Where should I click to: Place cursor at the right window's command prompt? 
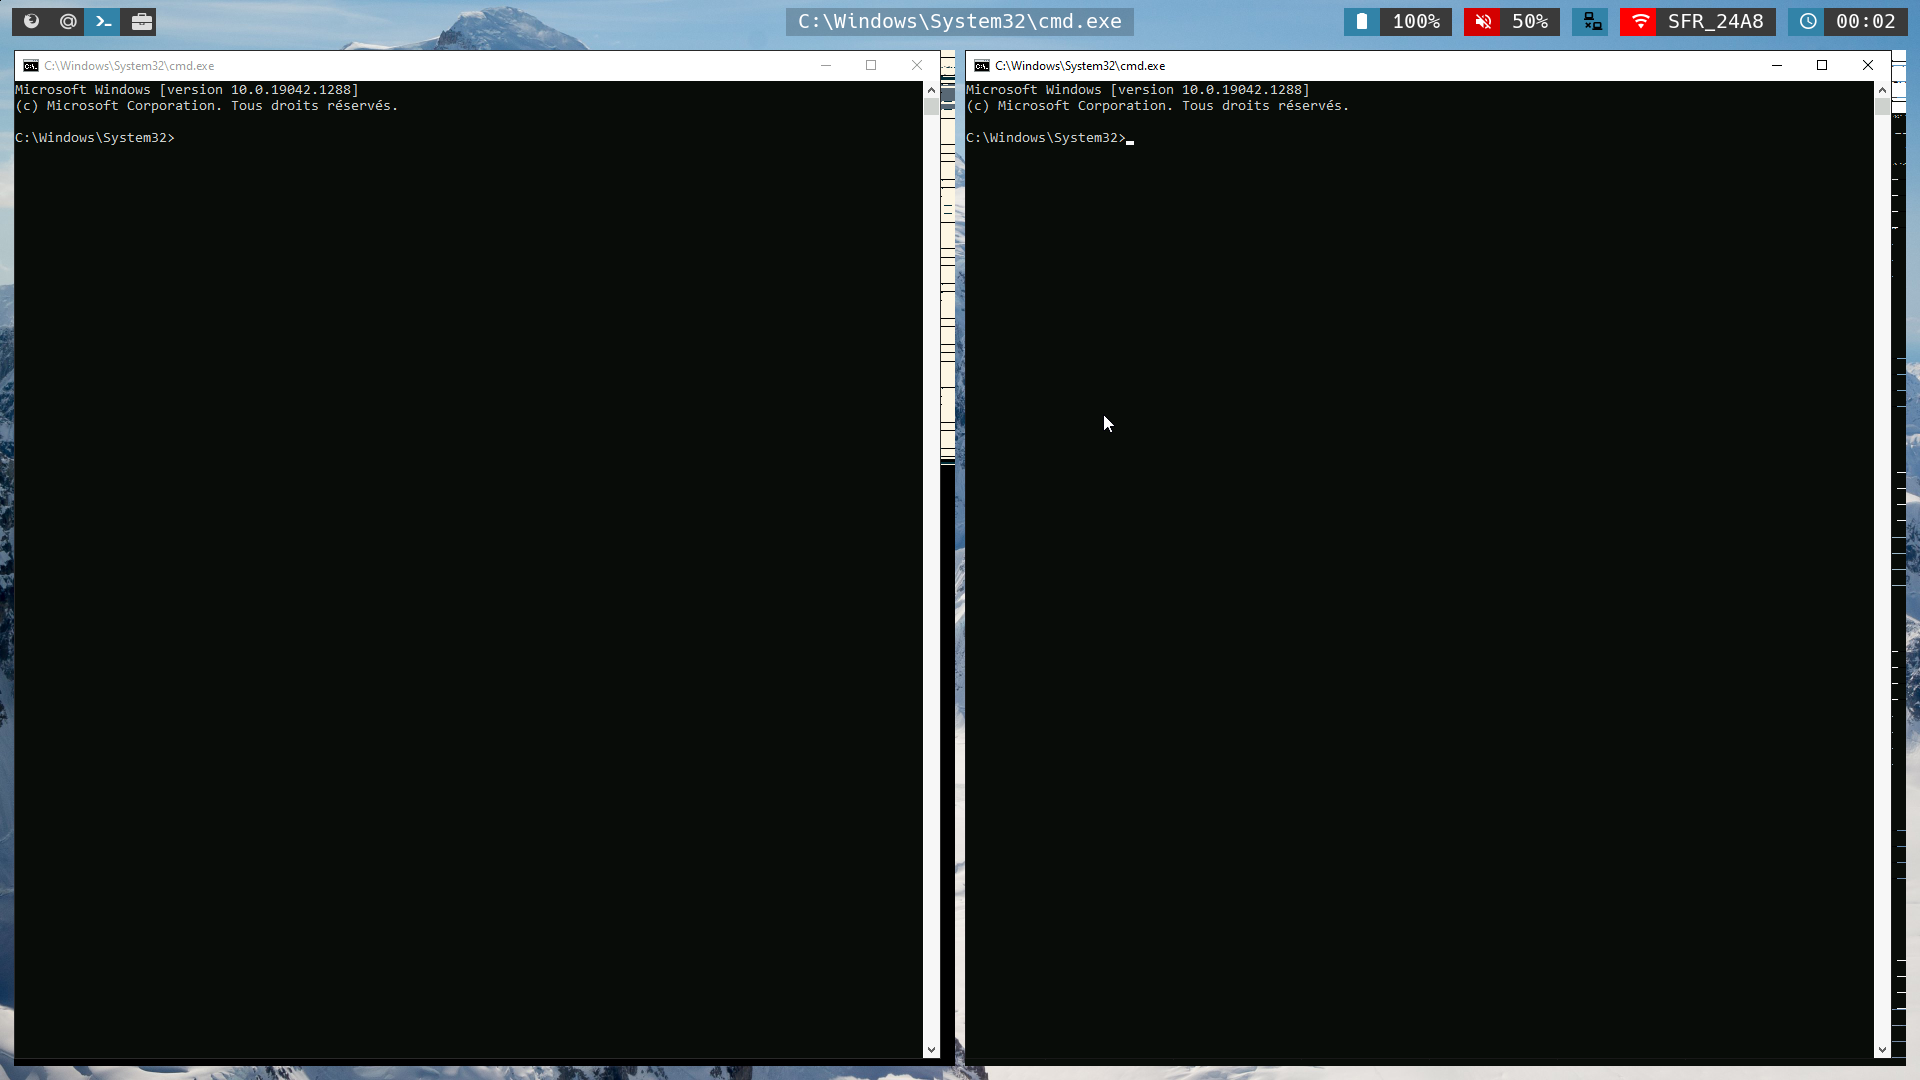click(1130, 138)
